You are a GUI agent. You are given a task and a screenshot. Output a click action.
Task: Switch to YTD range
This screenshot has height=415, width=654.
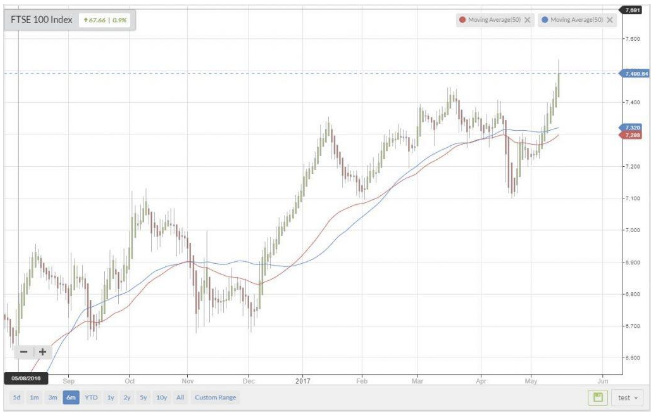(91, 397)
